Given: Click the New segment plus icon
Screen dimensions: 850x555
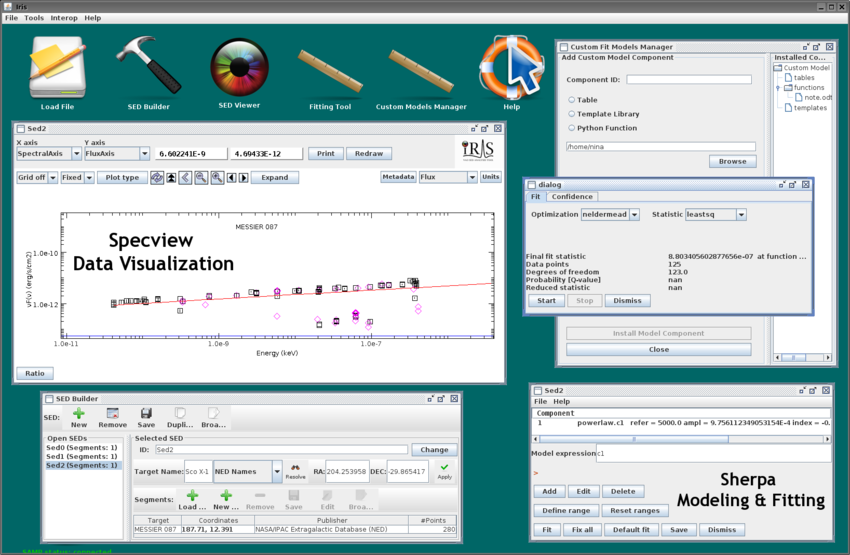Looking at the screenshot, I should tap(226, 500).
